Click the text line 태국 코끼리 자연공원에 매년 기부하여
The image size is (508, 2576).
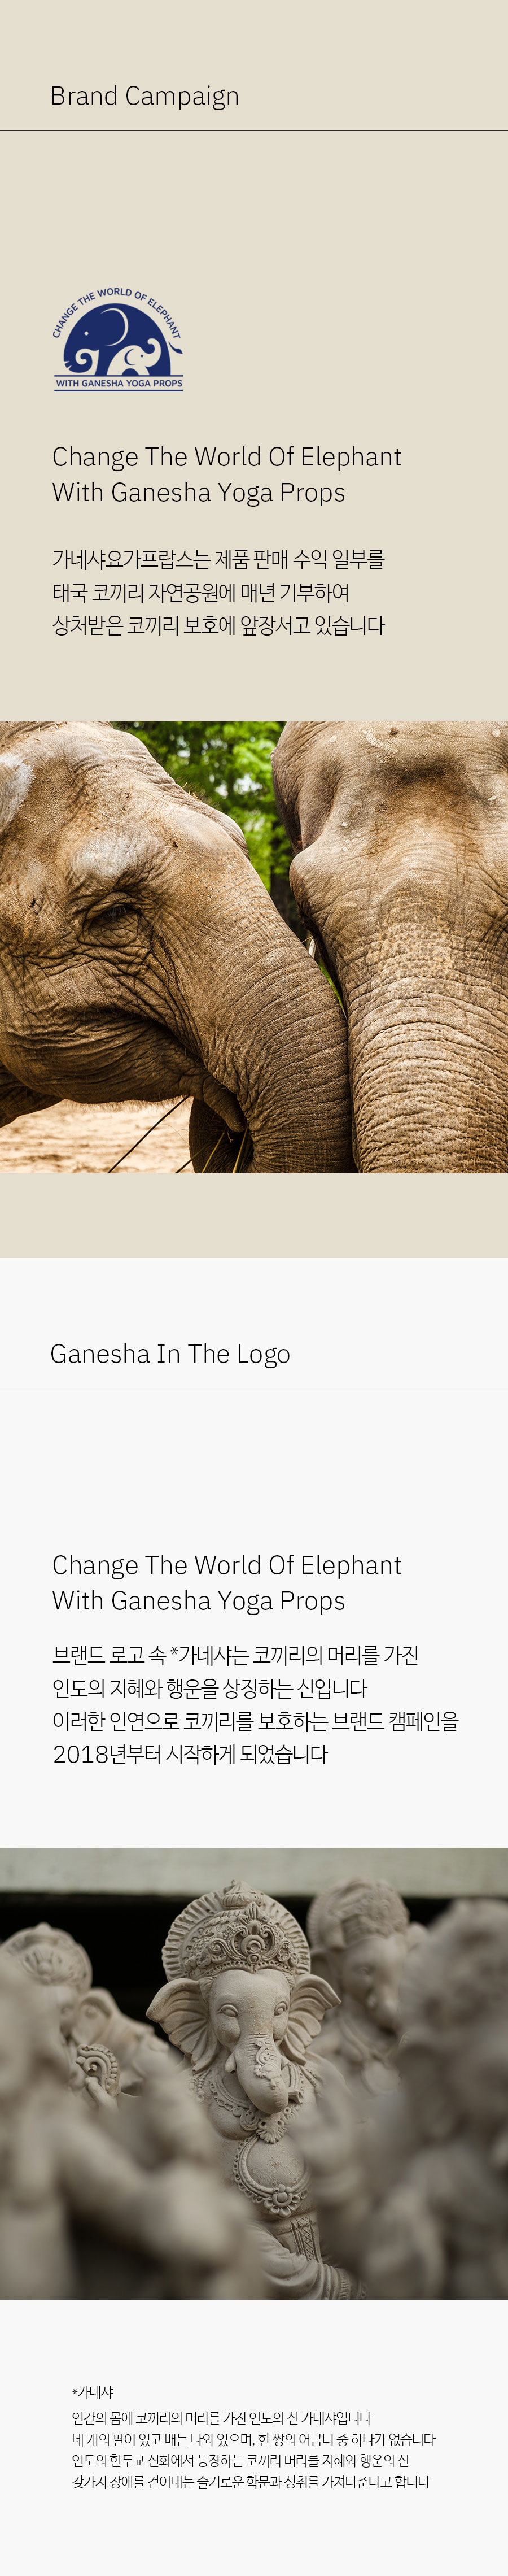(x=201, y=593)
